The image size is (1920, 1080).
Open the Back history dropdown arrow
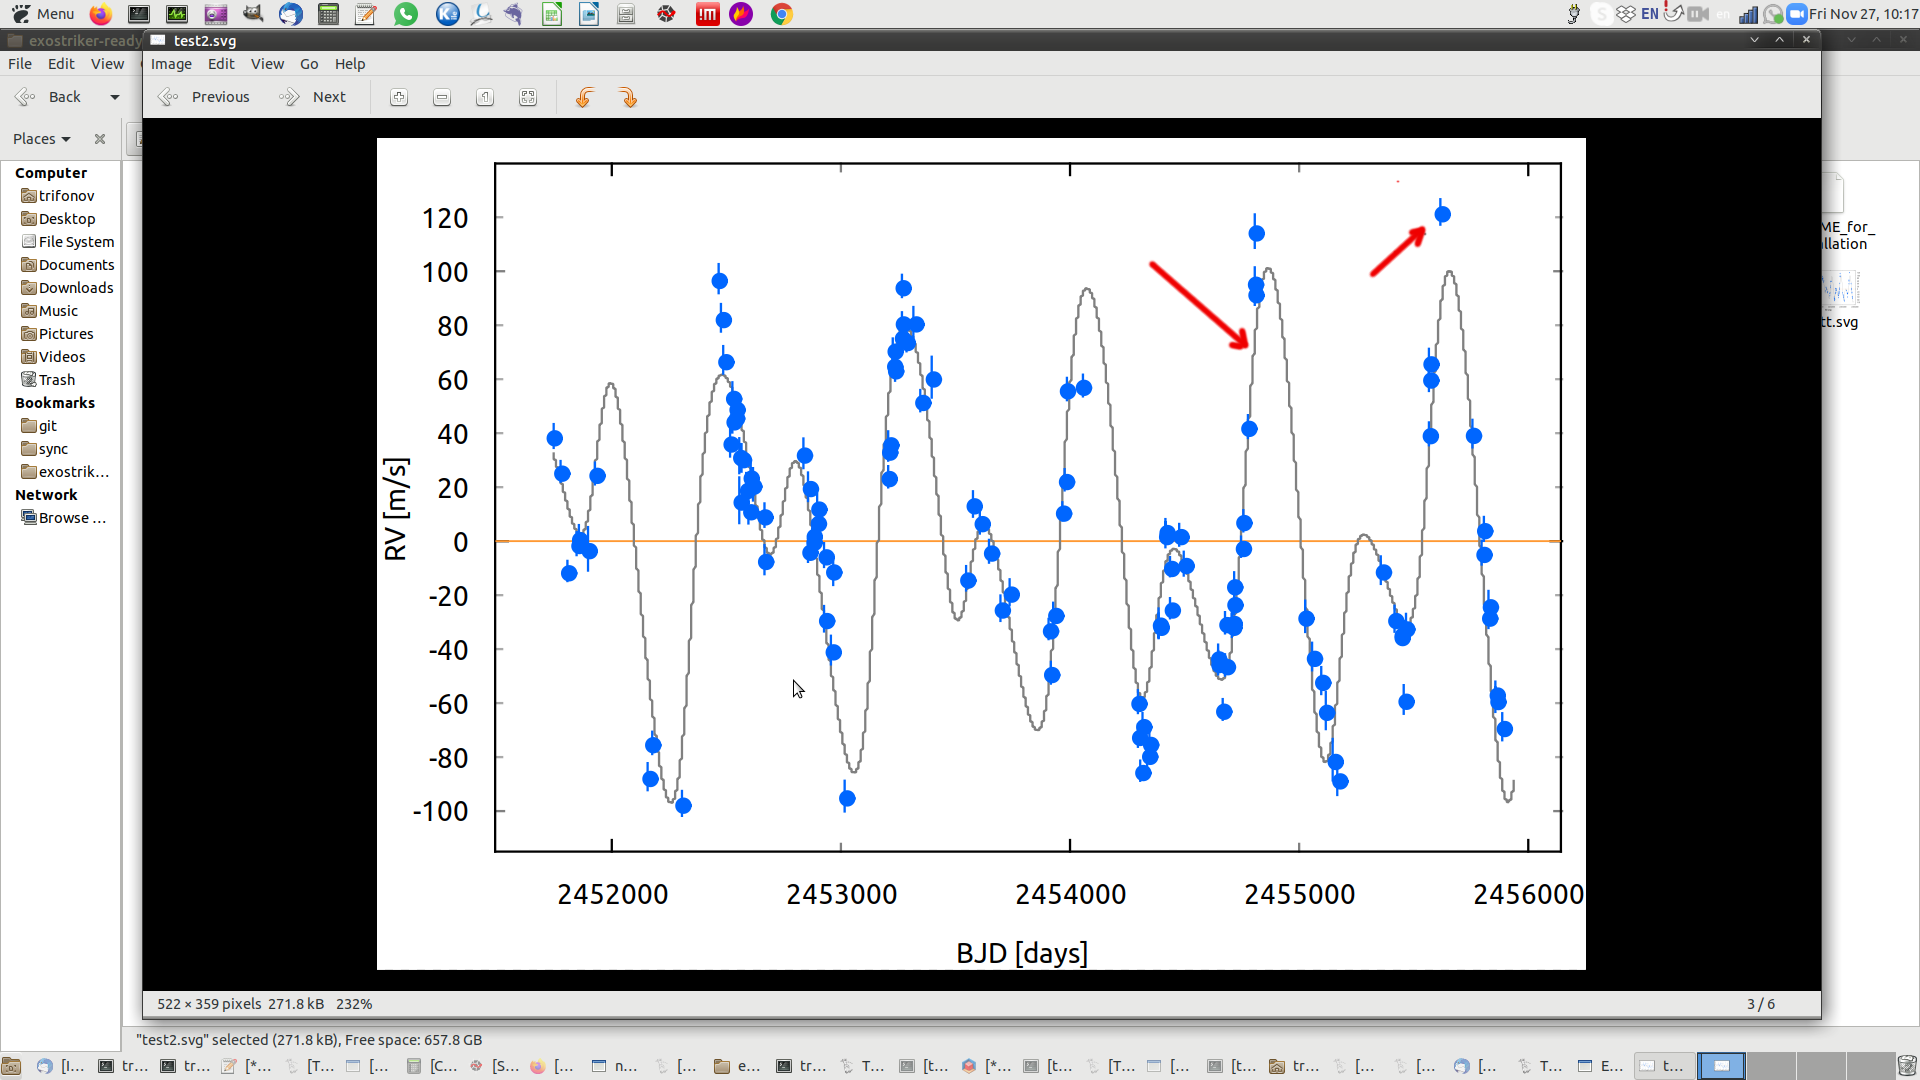point(113,96)
